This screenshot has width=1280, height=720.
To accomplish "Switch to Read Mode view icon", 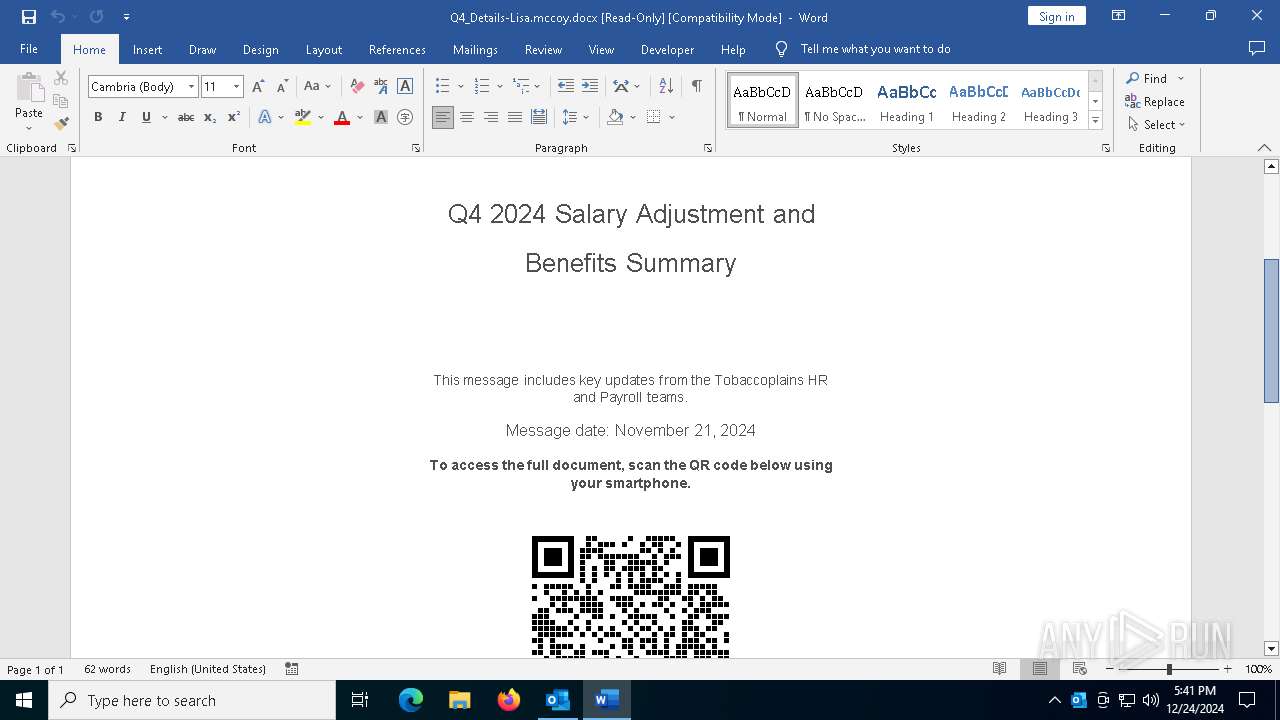I will 999,669.
